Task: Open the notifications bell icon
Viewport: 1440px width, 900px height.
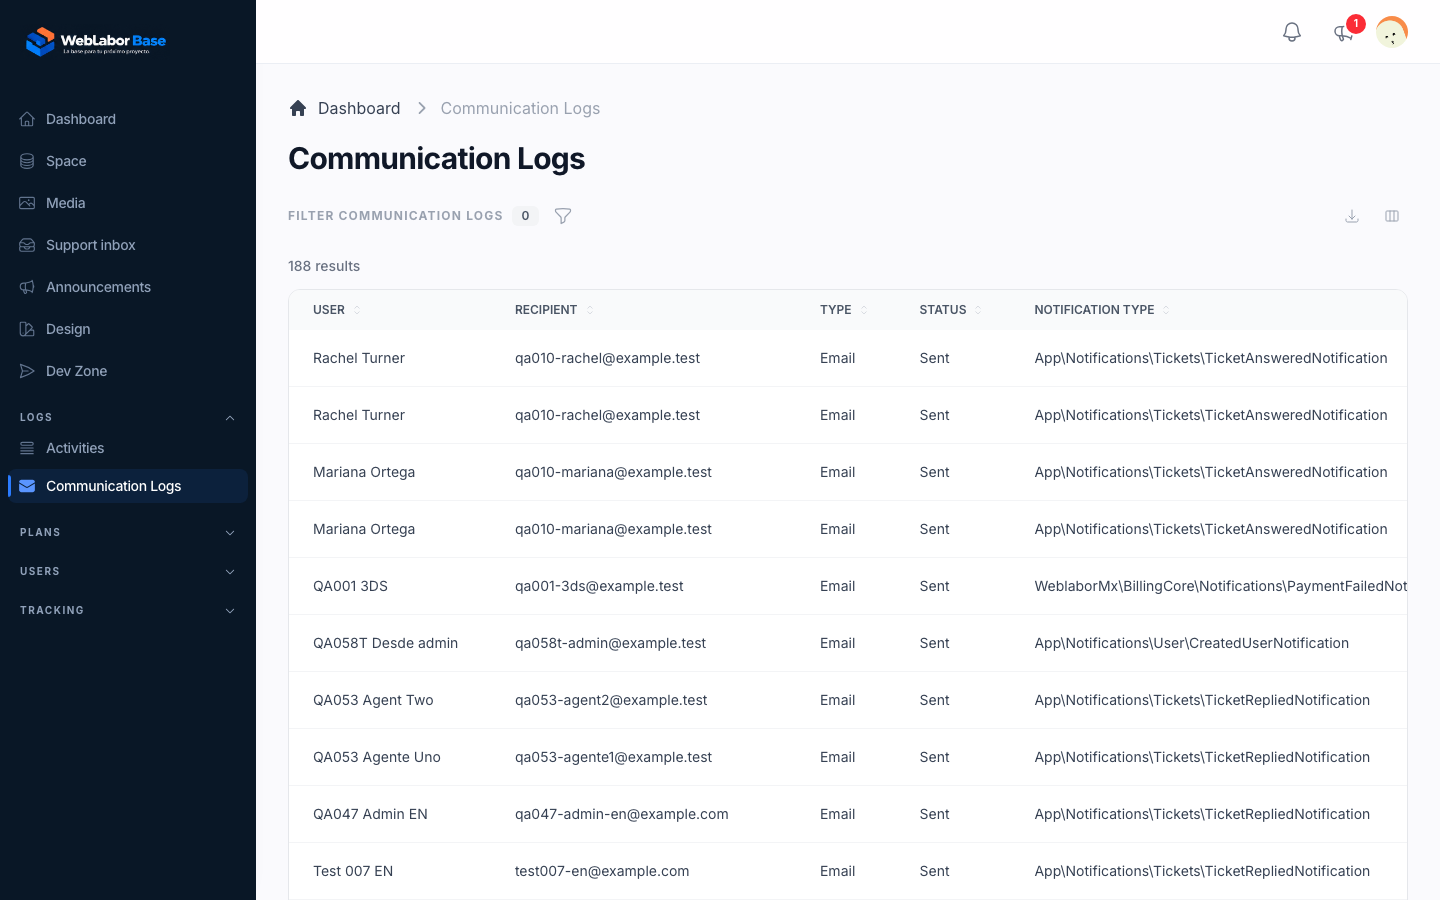Action: (x=1292, y=32)
